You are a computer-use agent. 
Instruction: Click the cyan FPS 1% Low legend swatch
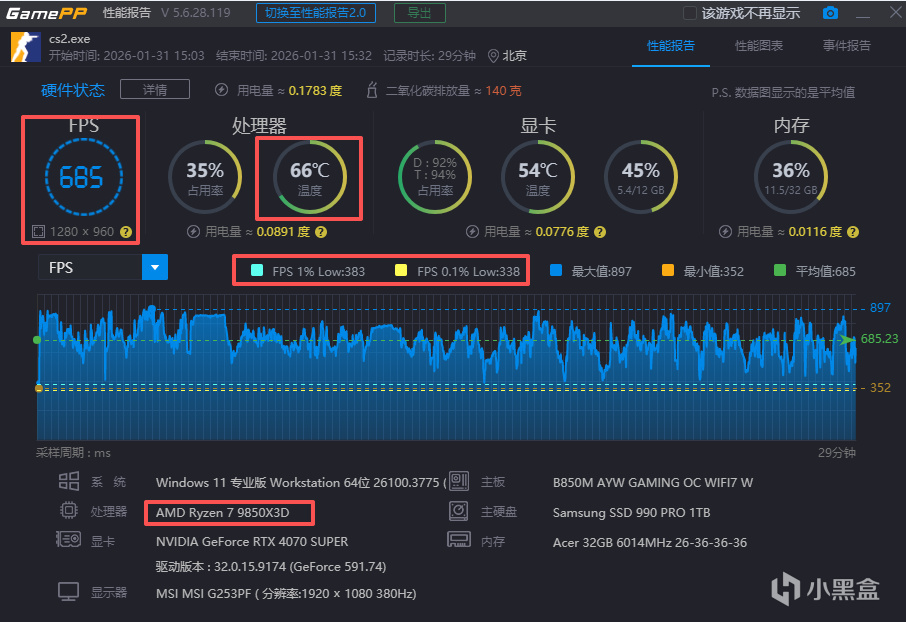(257, 271)
